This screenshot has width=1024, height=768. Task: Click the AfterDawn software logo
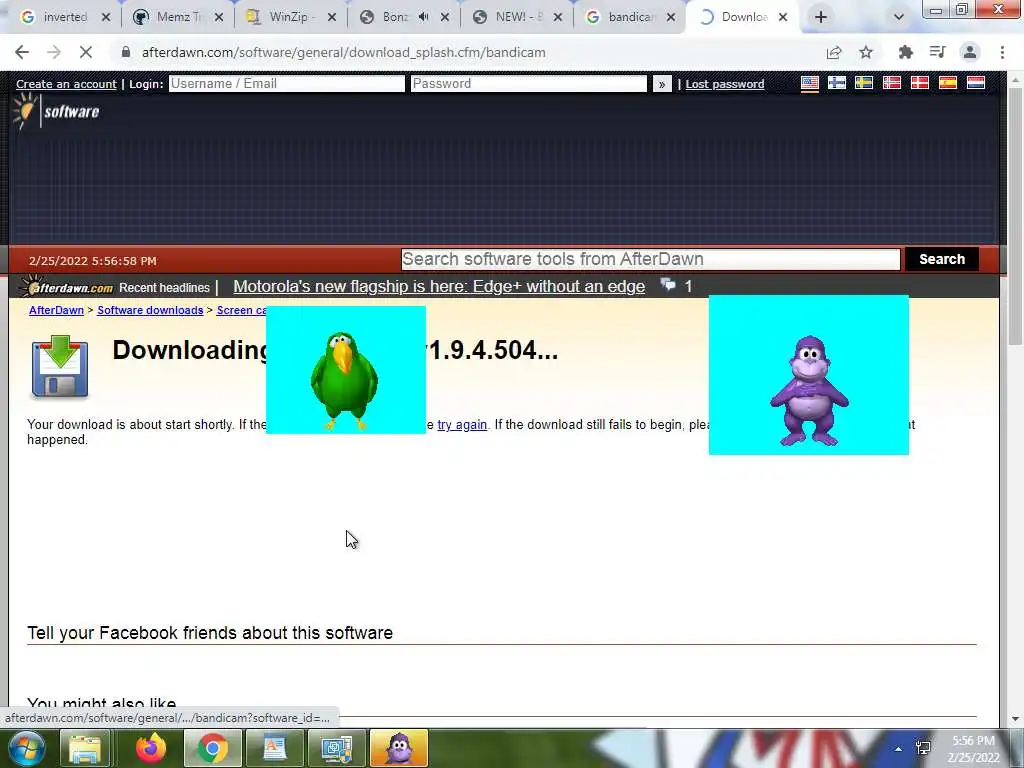pyautogui.click(x=56, y=111)
